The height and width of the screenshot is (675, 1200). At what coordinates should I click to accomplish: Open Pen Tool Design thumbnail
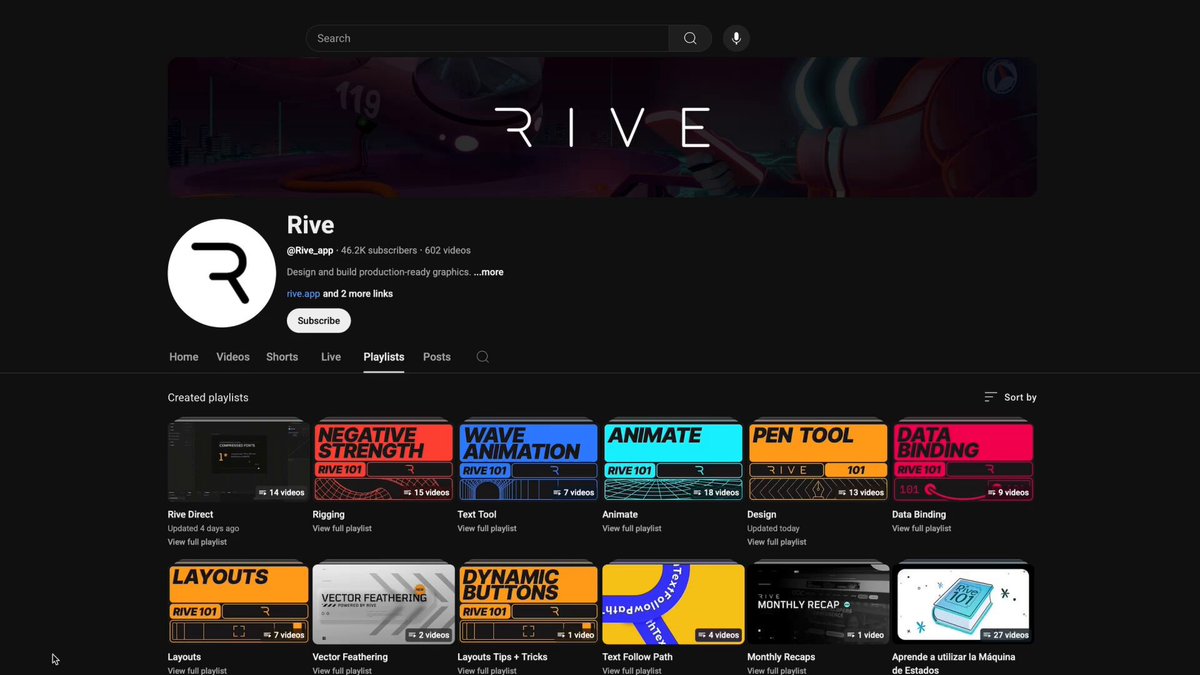pos(818,461)
